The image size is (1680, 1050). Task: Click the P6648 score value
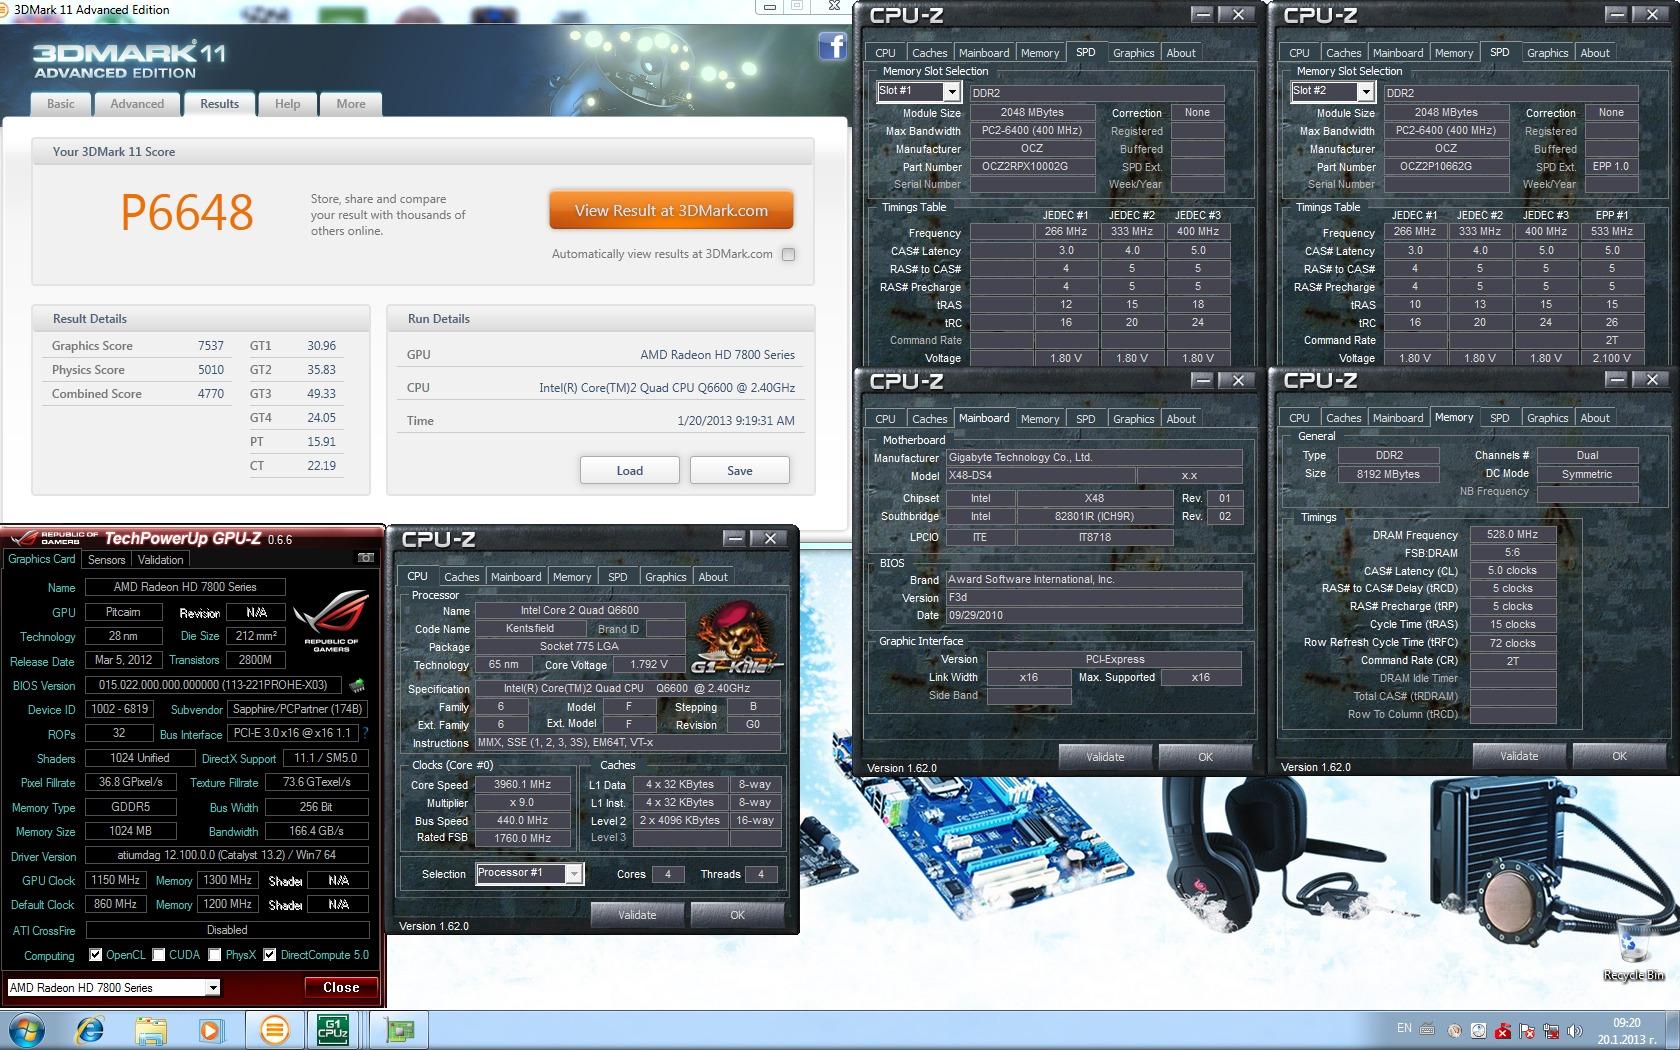pos(187,212)
